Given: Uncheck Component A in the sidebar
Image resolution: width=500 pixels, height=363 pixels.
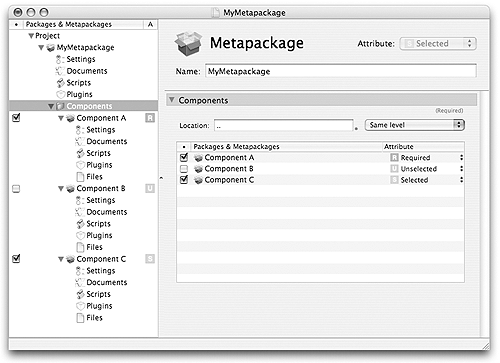Looking at the screenshot, I should pos(16,118).
